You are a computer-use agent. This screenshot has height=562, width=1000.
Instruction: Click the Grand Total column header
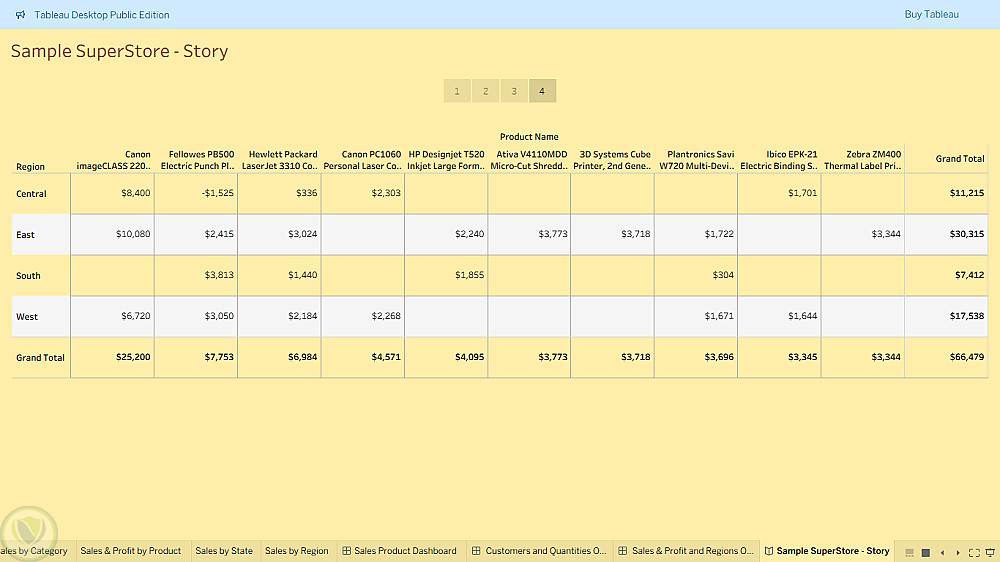click(x=960, y=158)
